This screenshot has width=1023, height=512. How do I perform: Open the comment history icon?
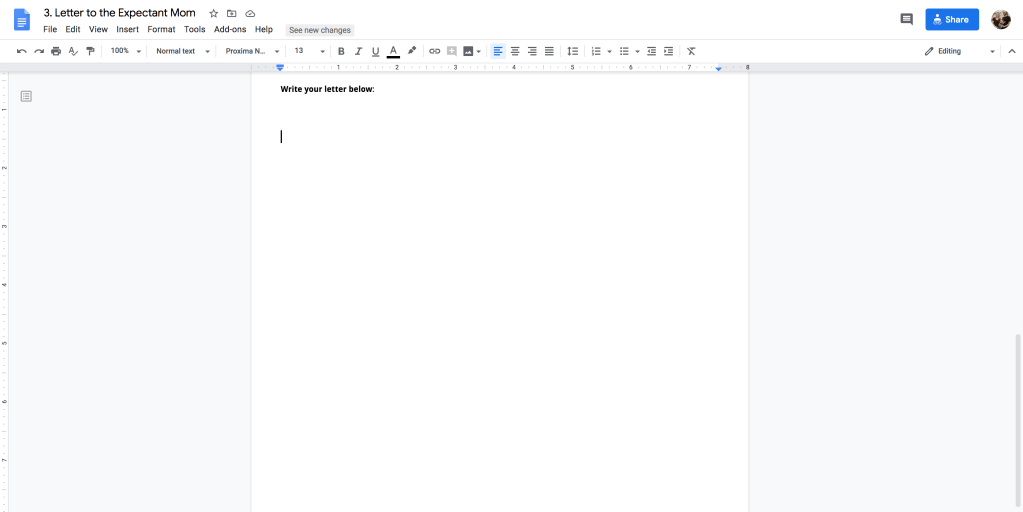pyautogui.click(x=906, y=19)
